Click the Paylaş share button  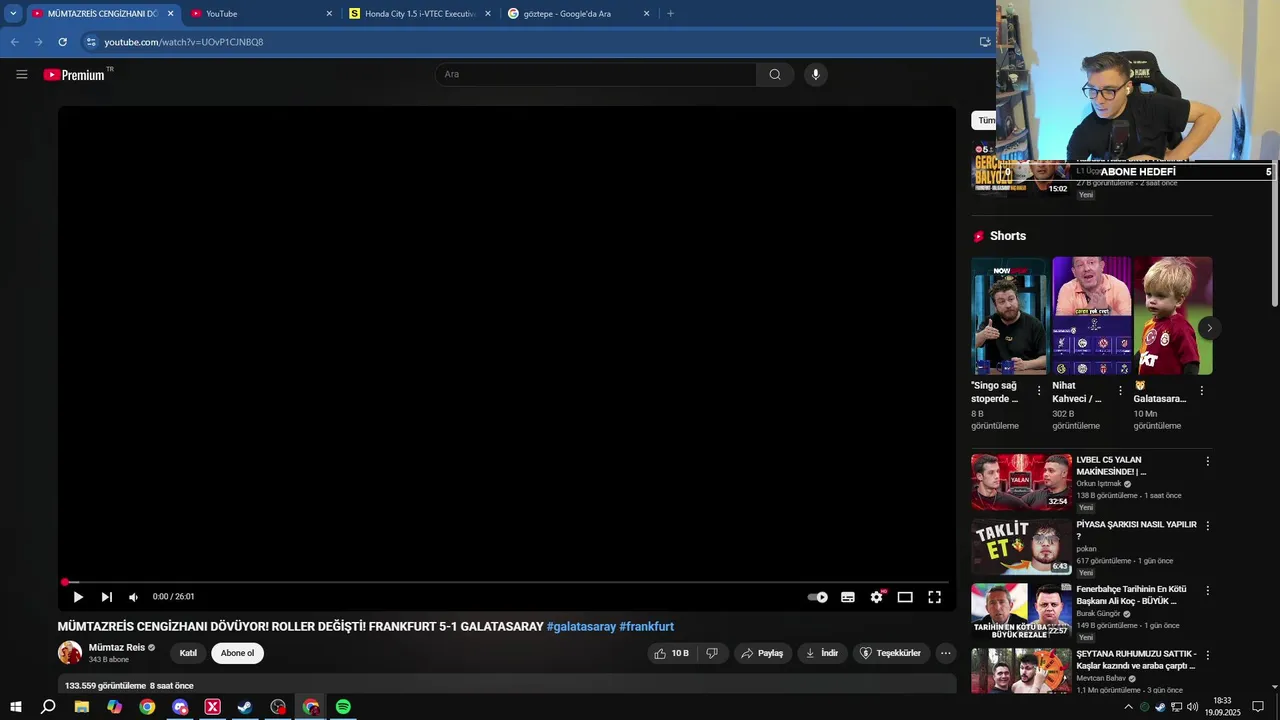coord(762,653)
